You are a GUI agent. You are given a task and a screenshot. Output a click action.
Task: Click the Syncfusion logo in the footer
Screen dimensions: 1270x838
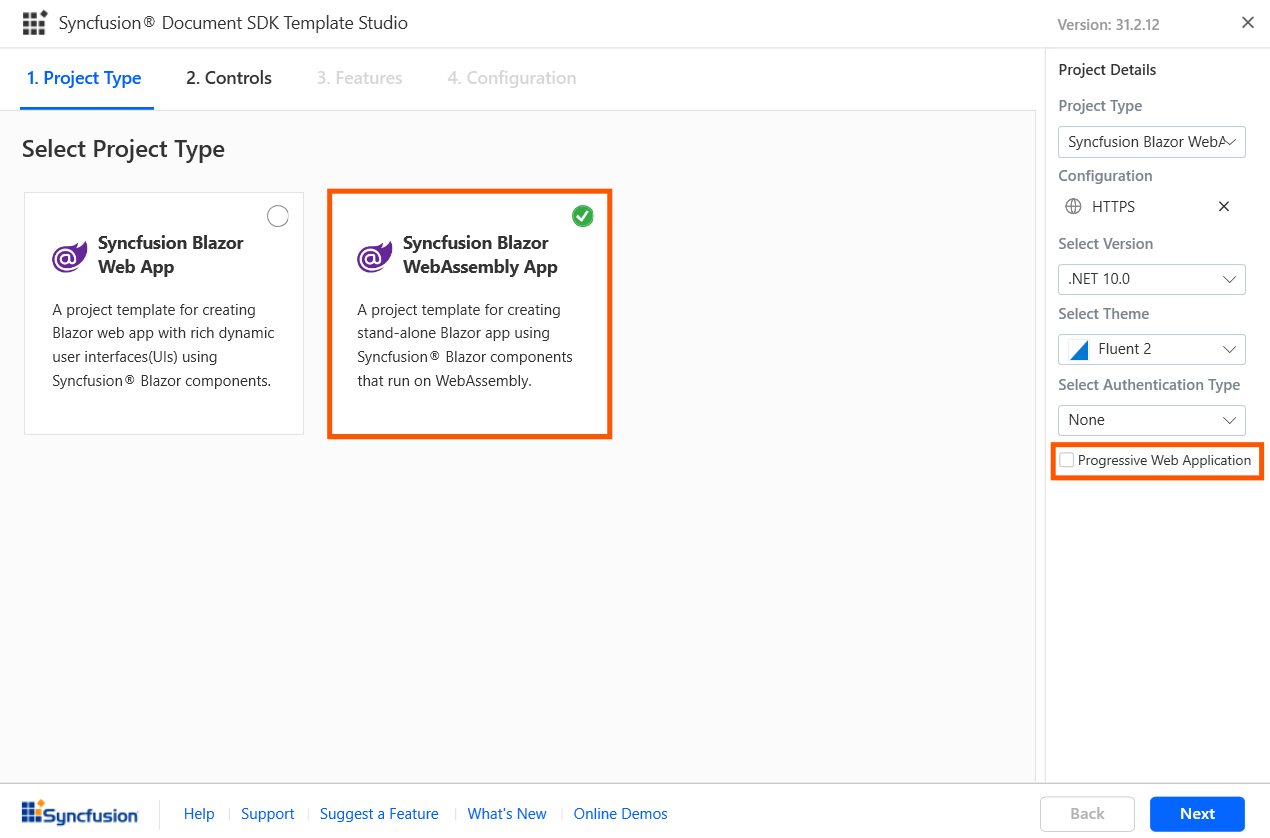tap(80, 813)
